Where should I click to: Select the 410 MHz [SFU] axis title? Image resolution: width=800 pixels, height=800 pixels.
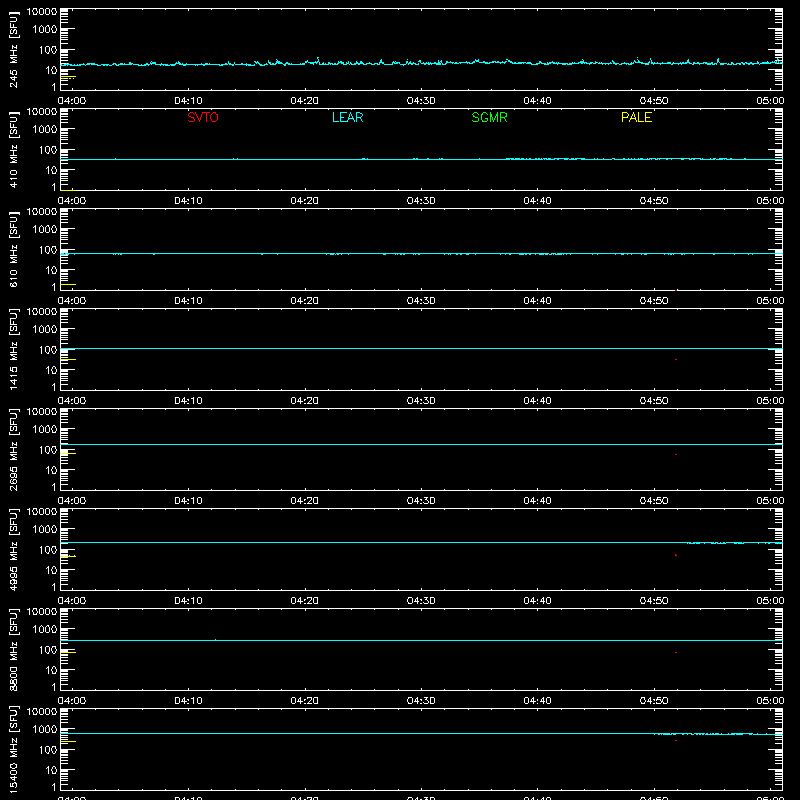coord(13,149)
